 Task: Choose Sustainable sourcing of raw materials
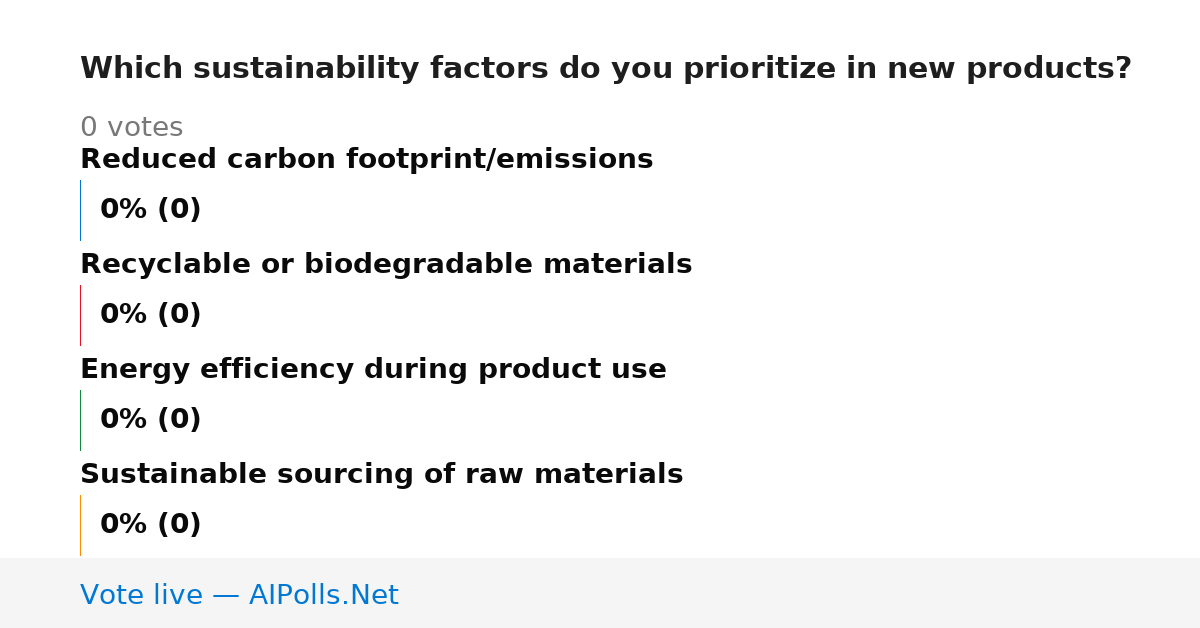(x=381, y=475)
